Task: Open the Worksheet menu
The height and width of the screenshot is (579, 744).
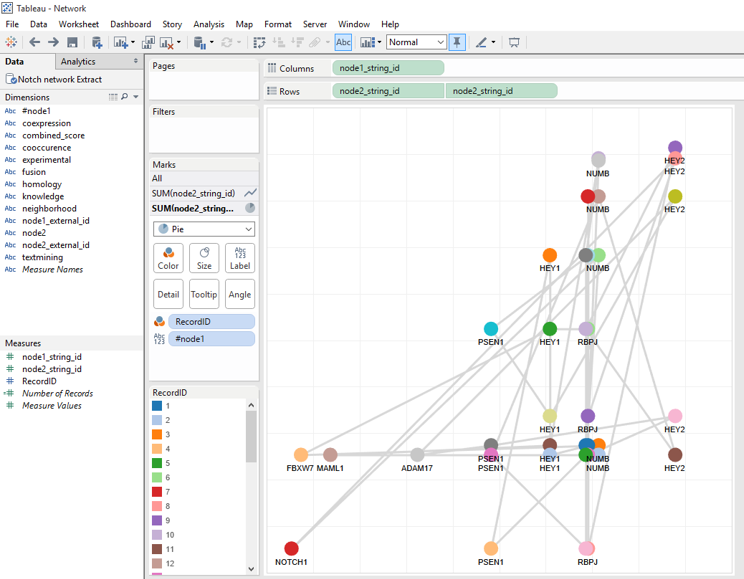Action: point(79,24)
